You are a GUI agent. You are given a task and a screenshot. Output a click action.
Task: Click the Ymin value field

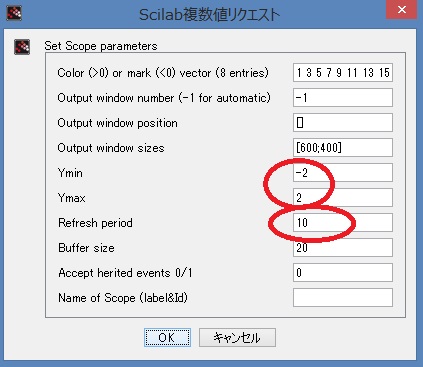pyautogui.click(x=343, y=173)
